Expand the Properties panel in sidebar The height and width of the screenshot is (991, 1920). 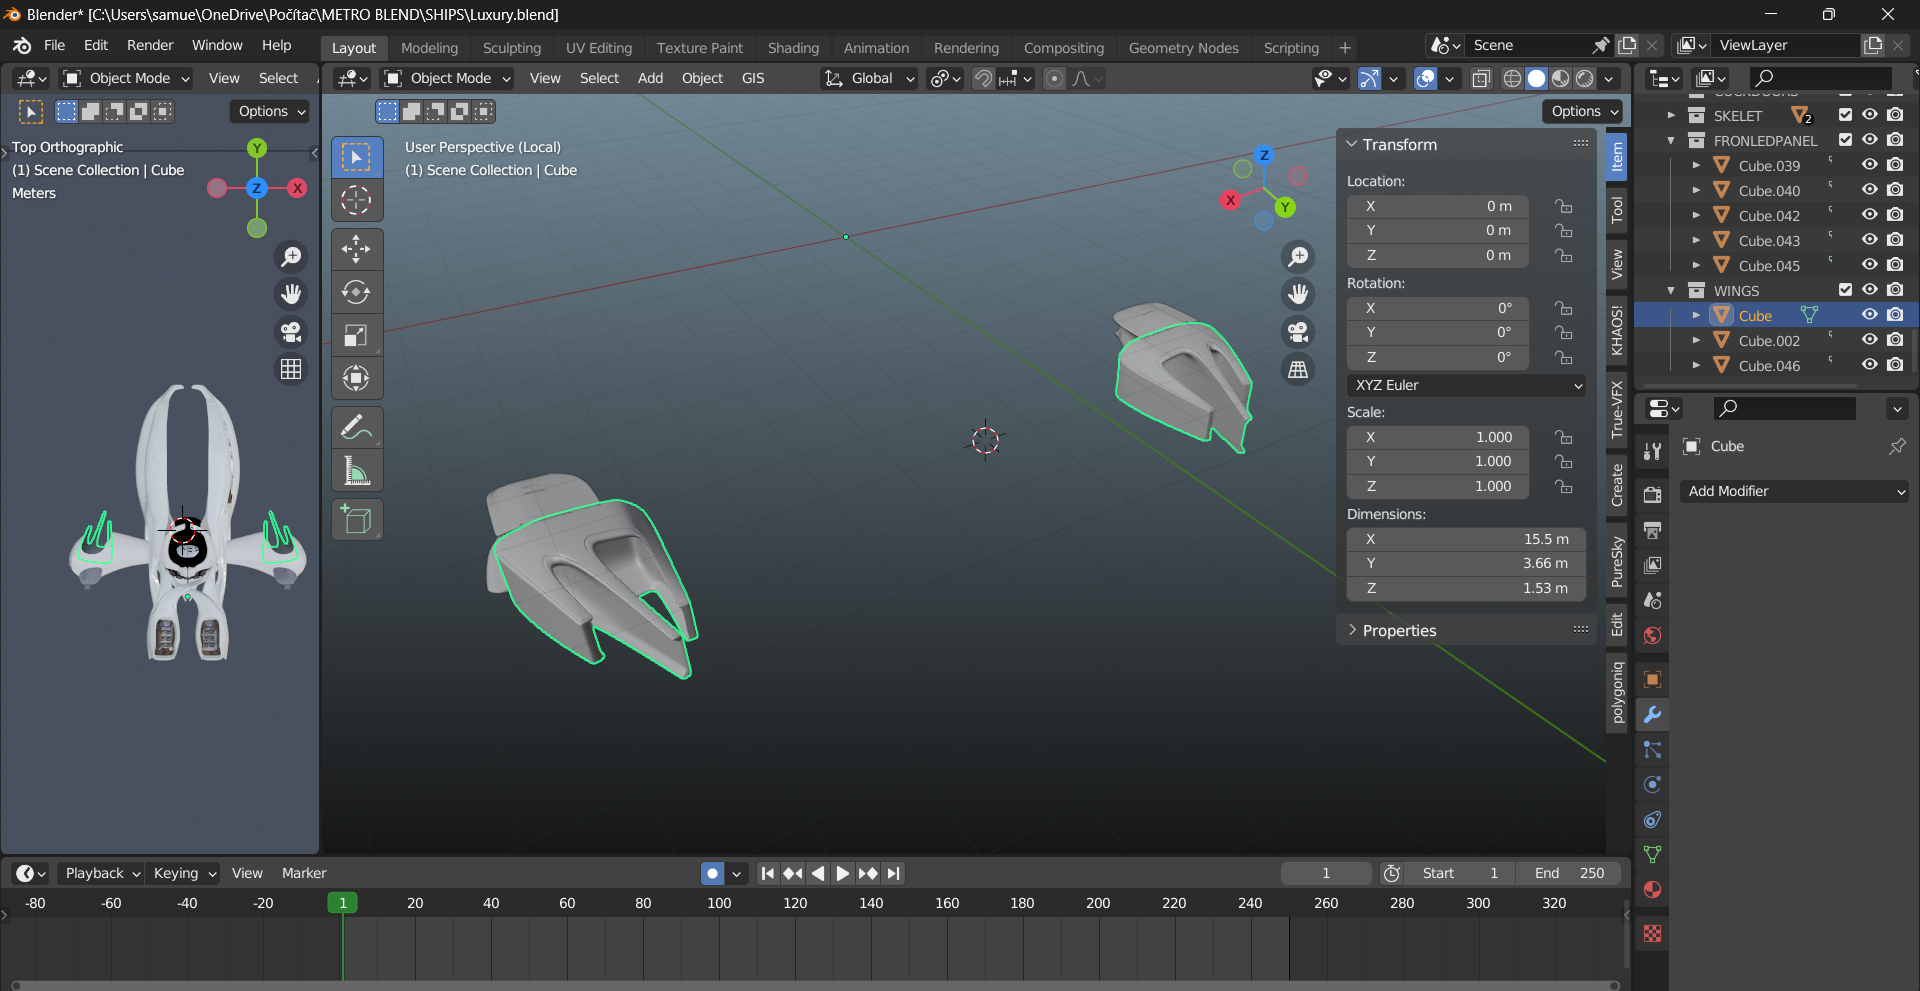coord(1399,630)
